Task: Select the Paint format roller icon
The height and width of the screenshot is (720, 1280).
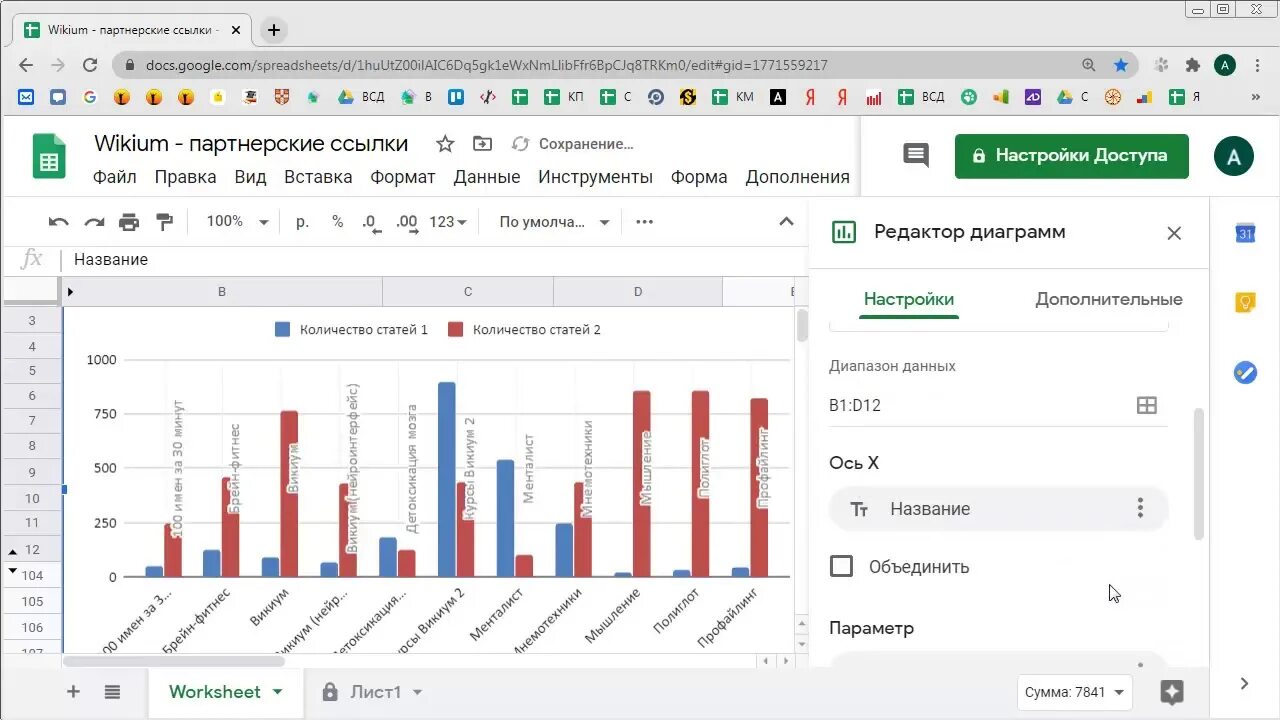Action: [165, 222]
